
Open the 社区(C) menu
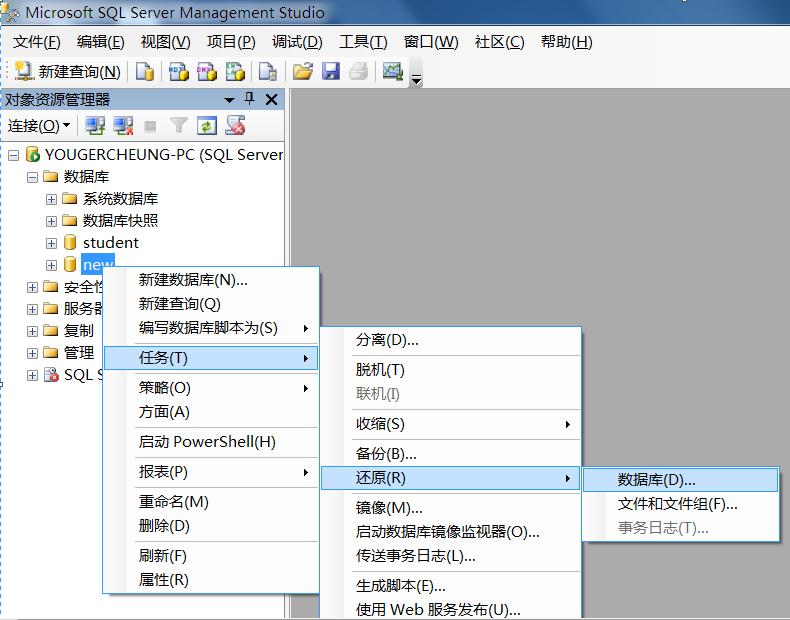click(x=500, y=42)
